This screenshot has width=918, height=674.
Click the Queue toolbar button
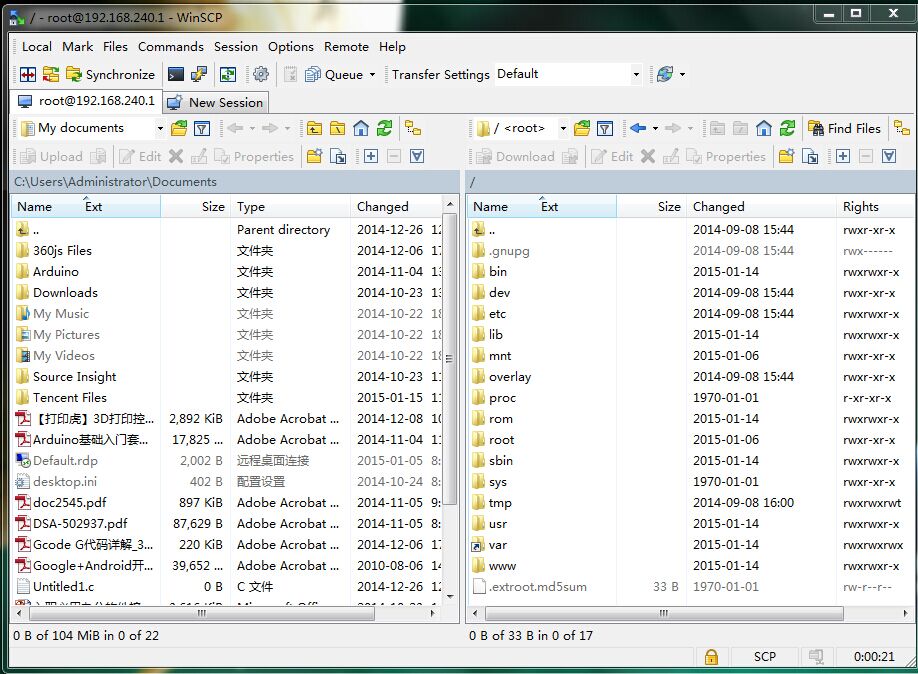coord(334,74)
